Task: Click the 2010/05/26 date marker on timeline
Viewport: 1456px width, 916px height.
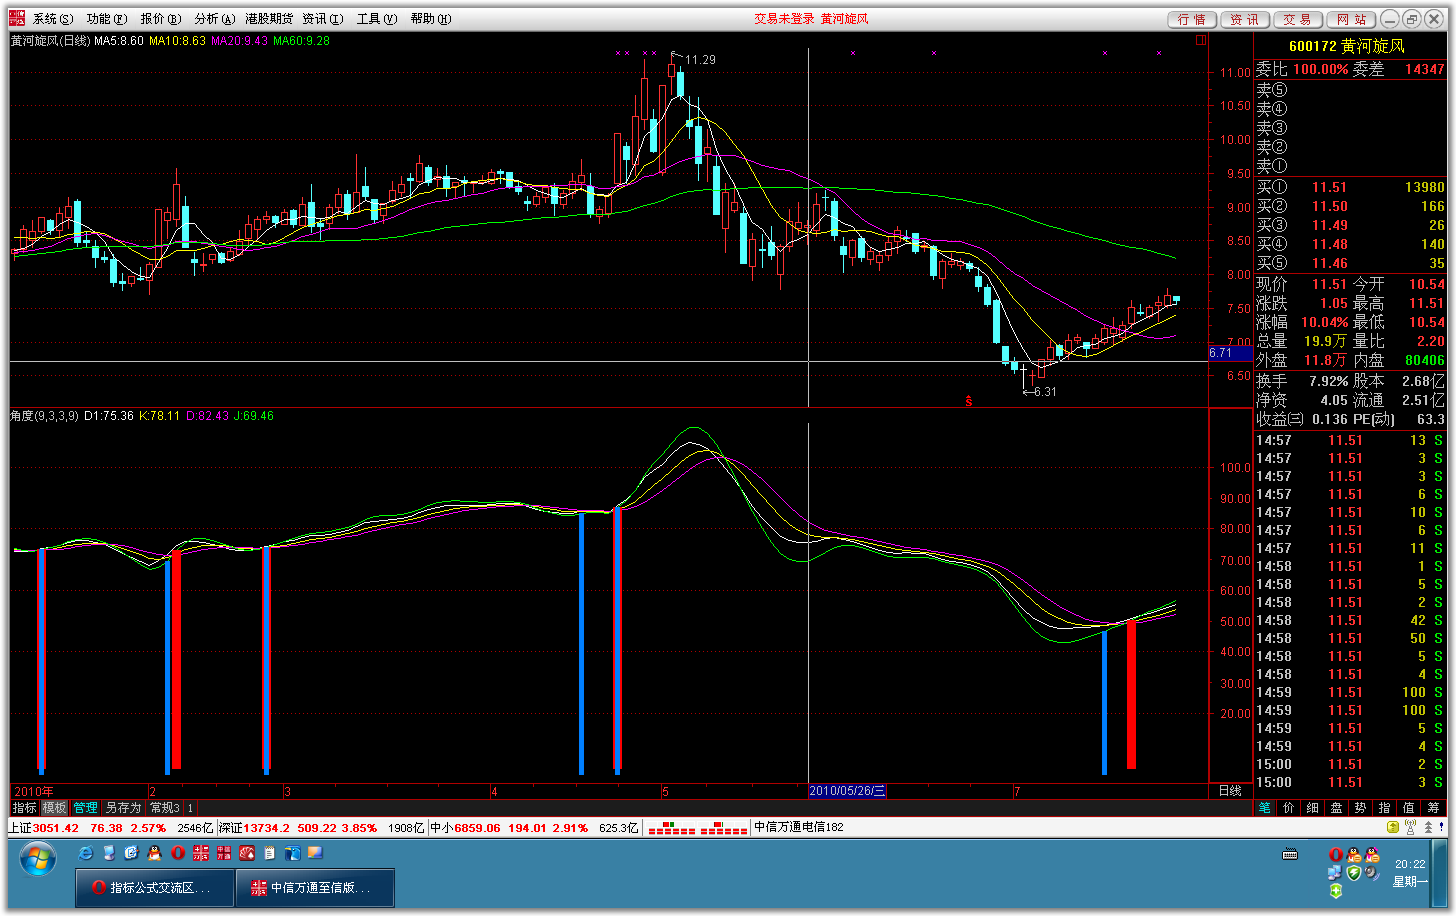Action: pyautogui.click(x=847, y=791)
